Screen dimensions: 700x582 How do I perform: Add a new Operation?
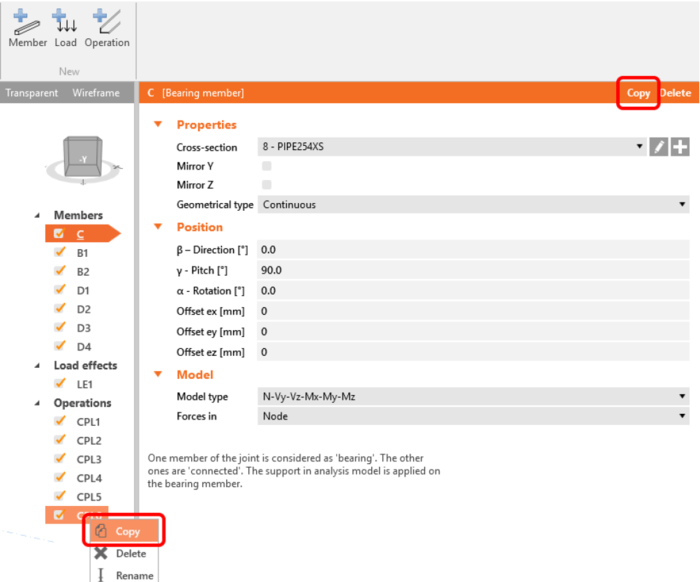107,29
